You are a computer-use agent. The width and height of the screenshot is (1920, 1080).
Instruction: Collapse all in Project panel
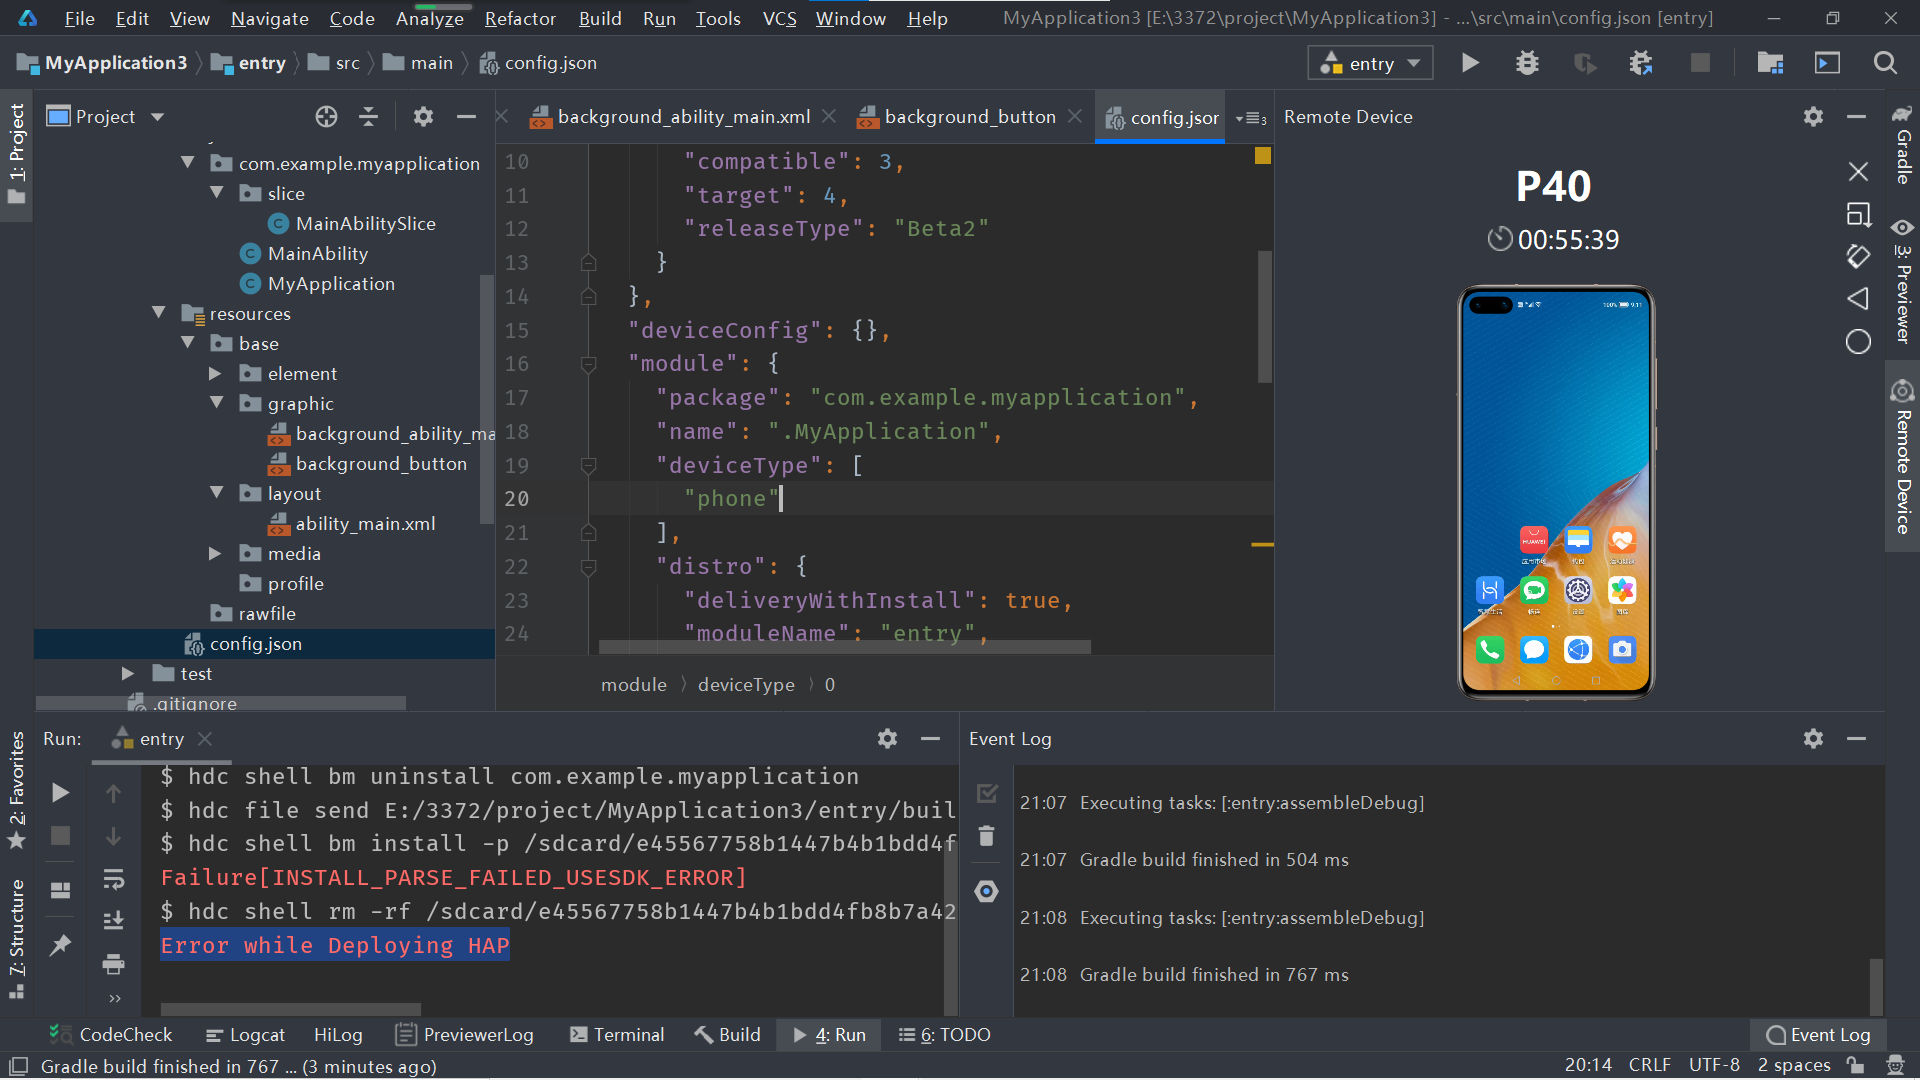369,117
